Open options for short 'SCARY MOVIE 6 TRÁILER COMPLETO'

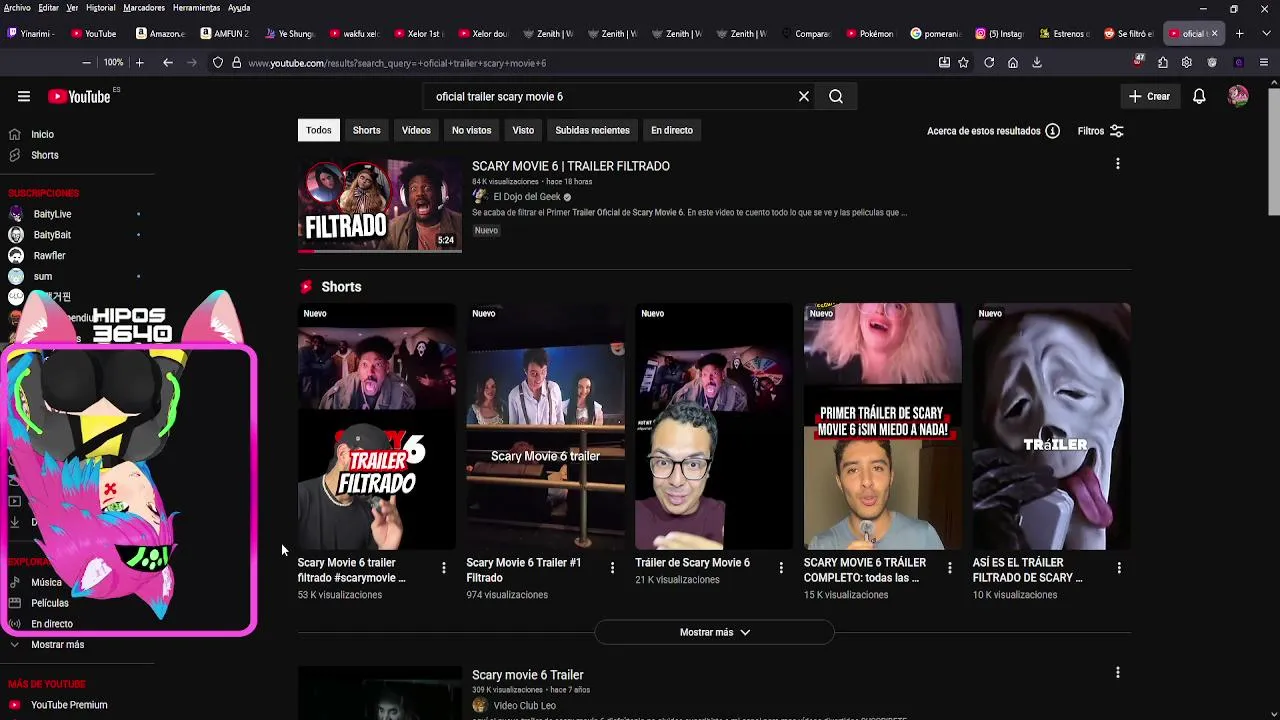tap(950, 568)
